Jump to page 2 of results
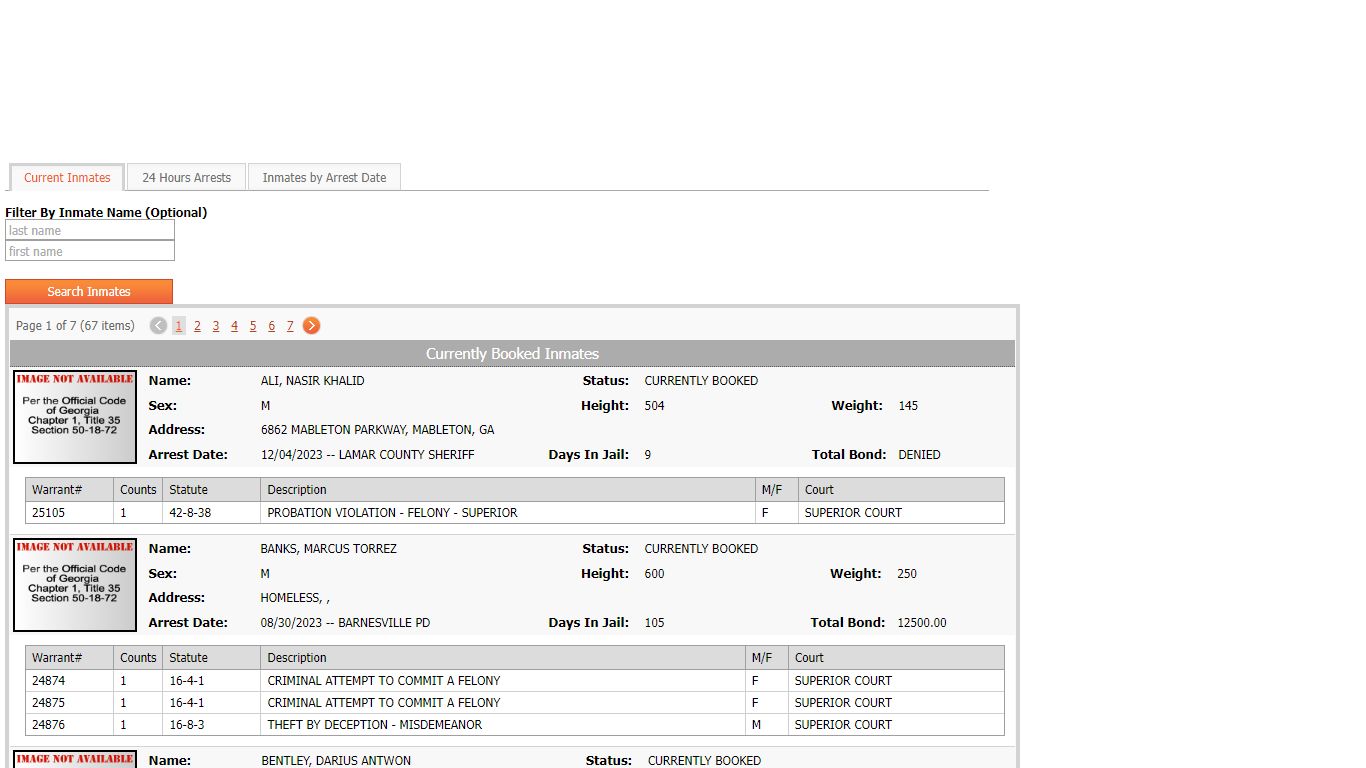This screenshot has width=1366, height=768. point(198,326)
